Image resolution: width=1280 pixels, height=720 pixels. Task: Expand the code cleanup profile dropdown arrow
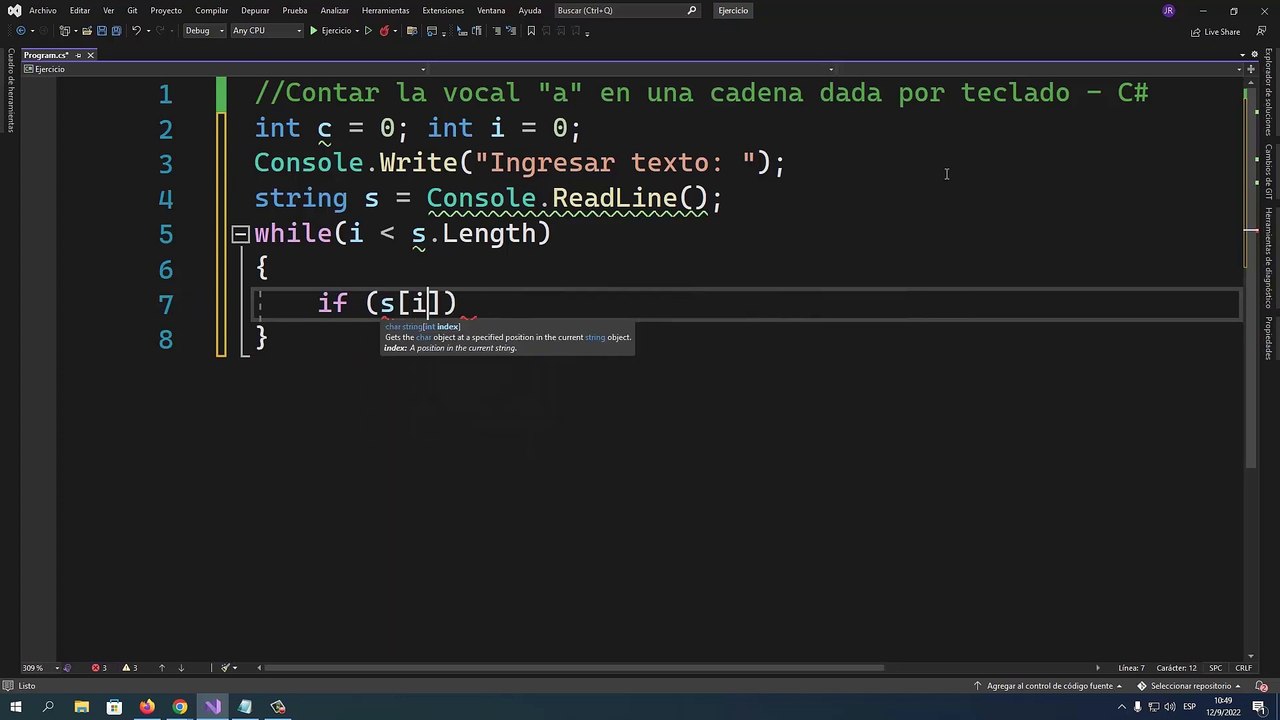tap(235, 668)
